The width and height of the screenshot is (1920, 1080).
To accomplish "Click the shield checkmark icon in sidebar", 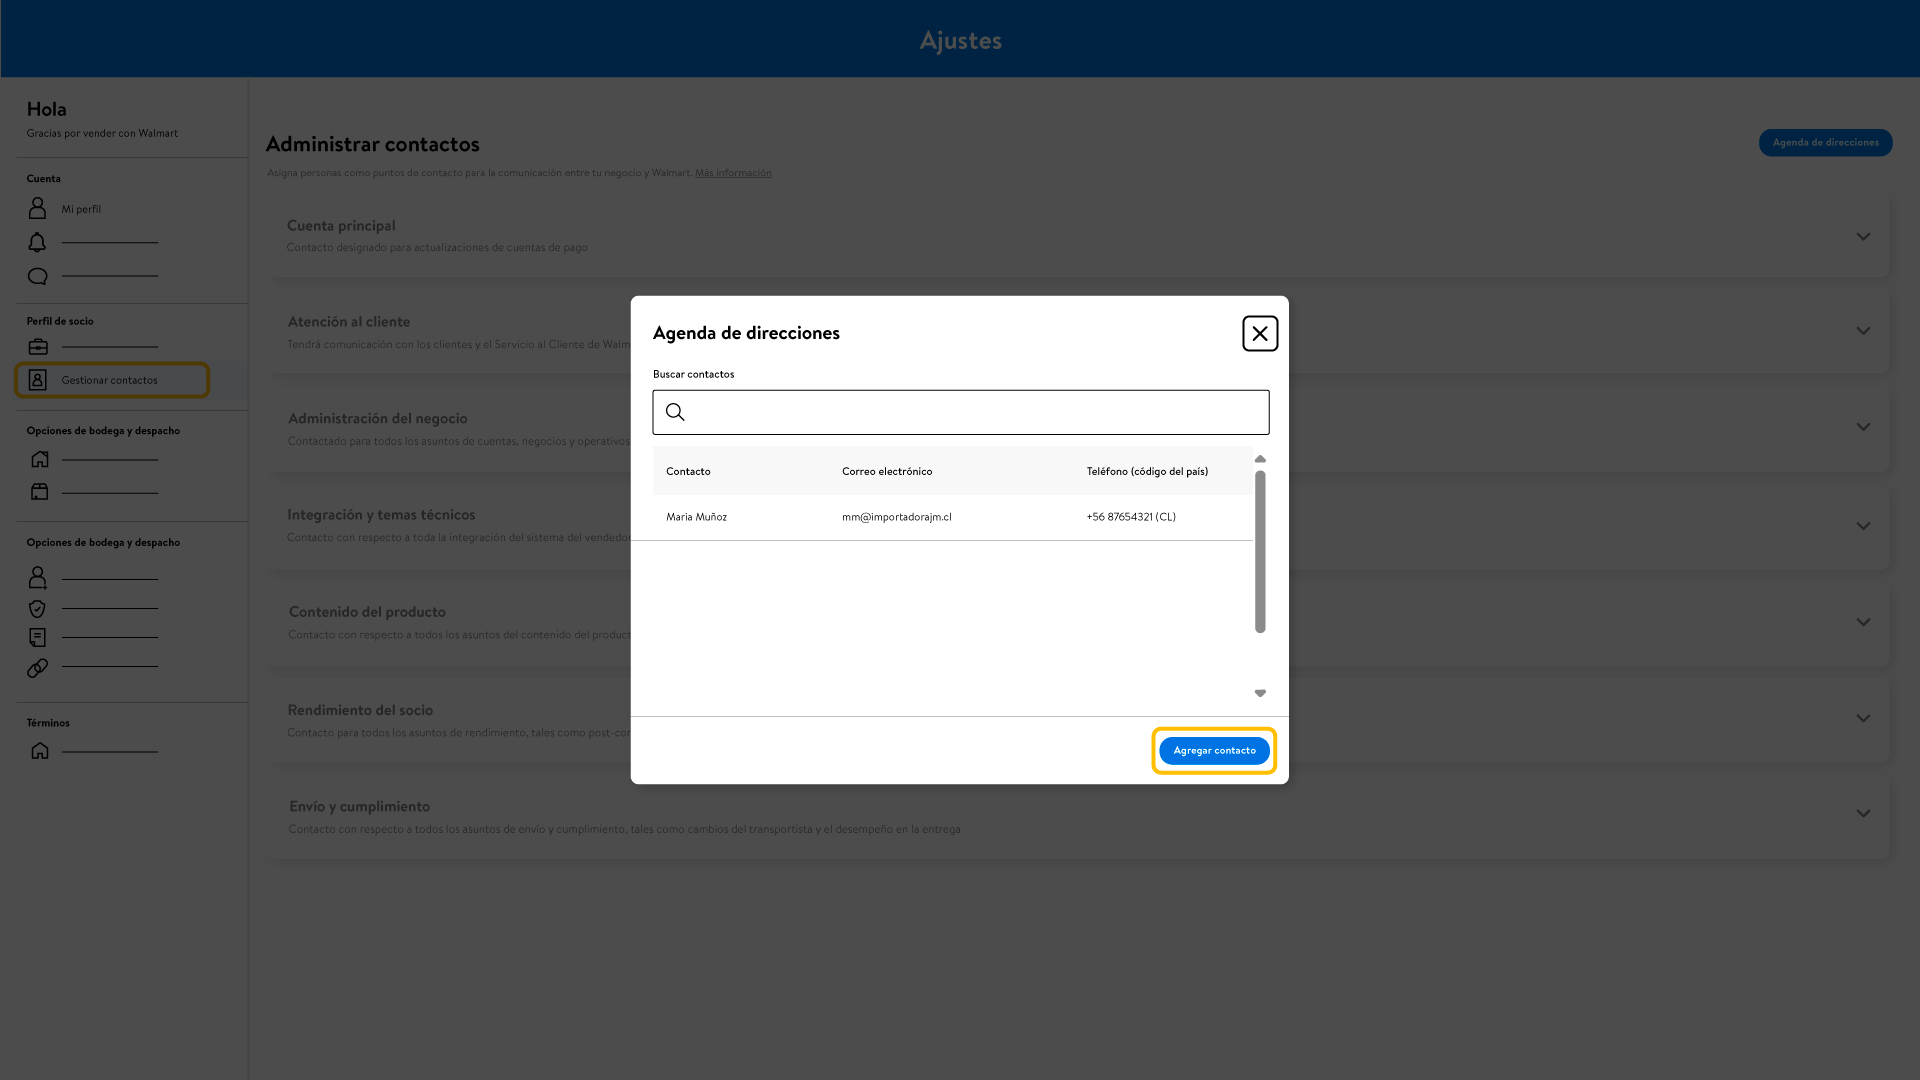I will tap(37, 609).
